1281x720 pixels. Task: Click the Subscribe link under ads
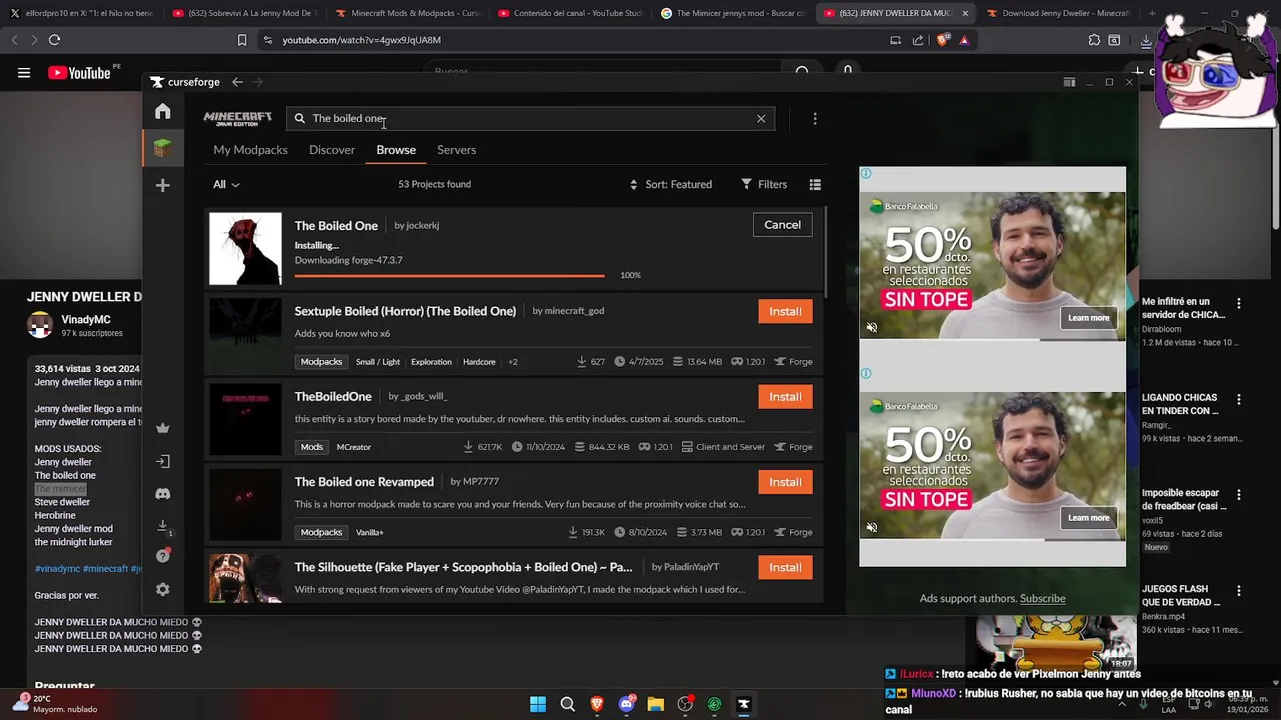1042,598
